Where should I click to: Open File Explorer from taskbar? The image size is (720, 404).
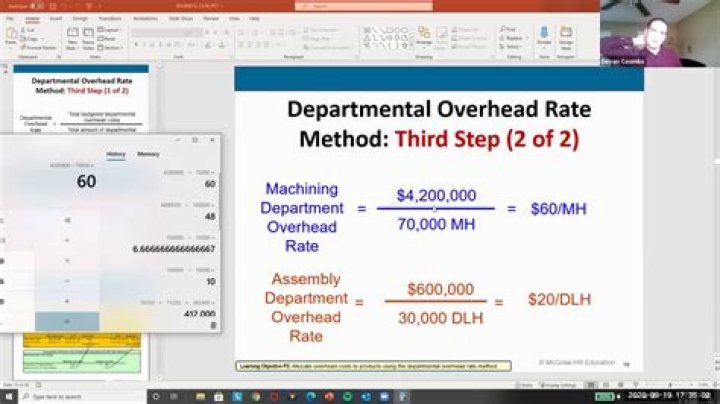(x=200, y=397)
